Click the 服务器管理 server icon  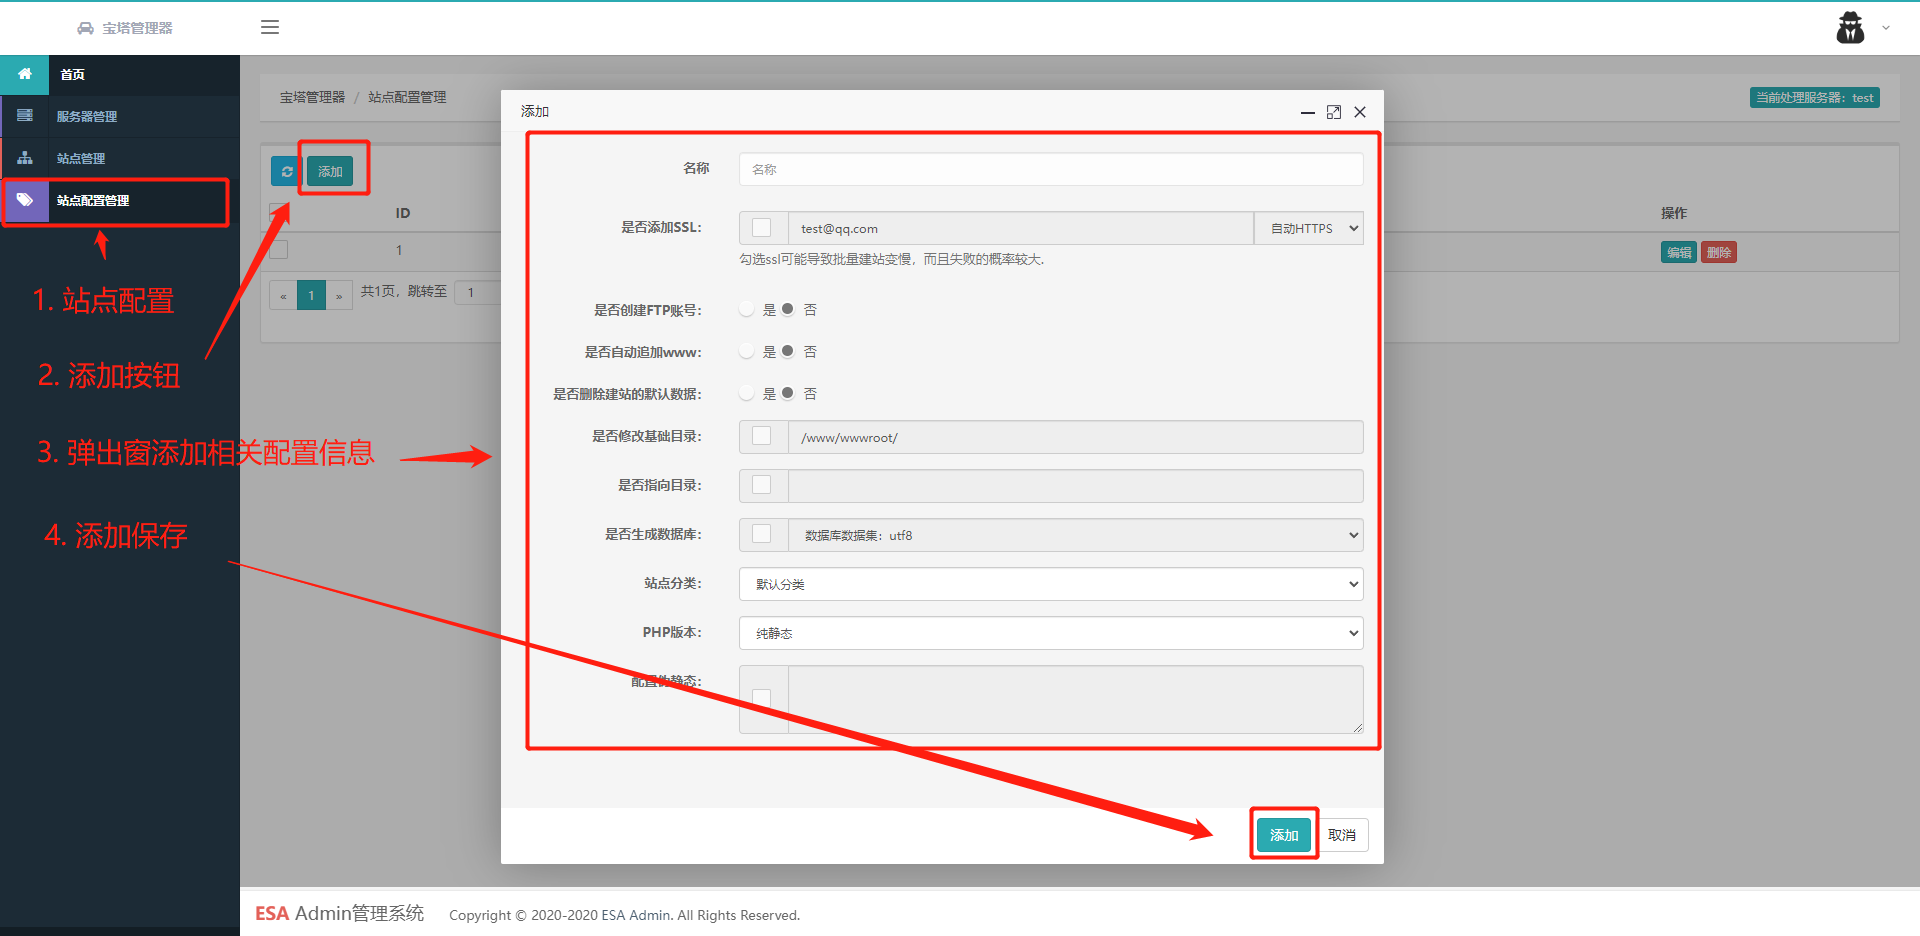25,116
